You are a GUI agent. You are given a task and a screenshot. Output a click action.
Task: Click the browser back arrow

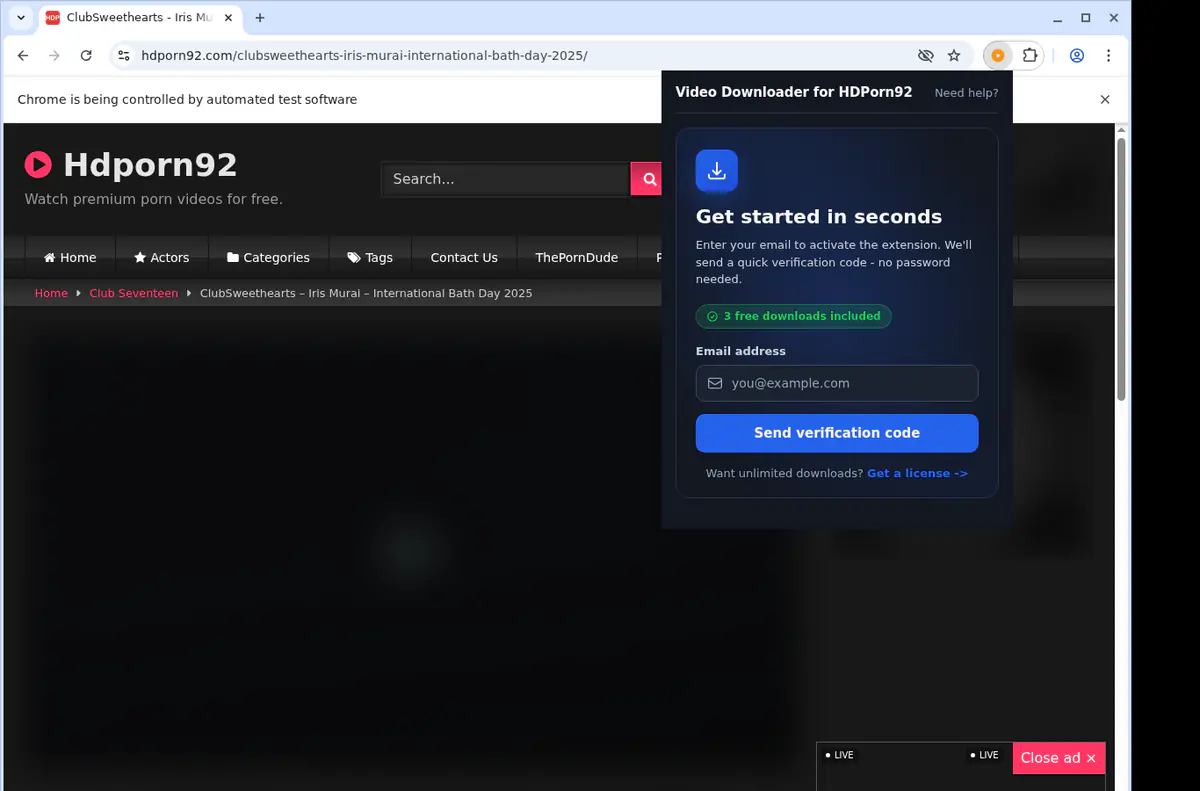pyautogui.click(x=23, y=56)
